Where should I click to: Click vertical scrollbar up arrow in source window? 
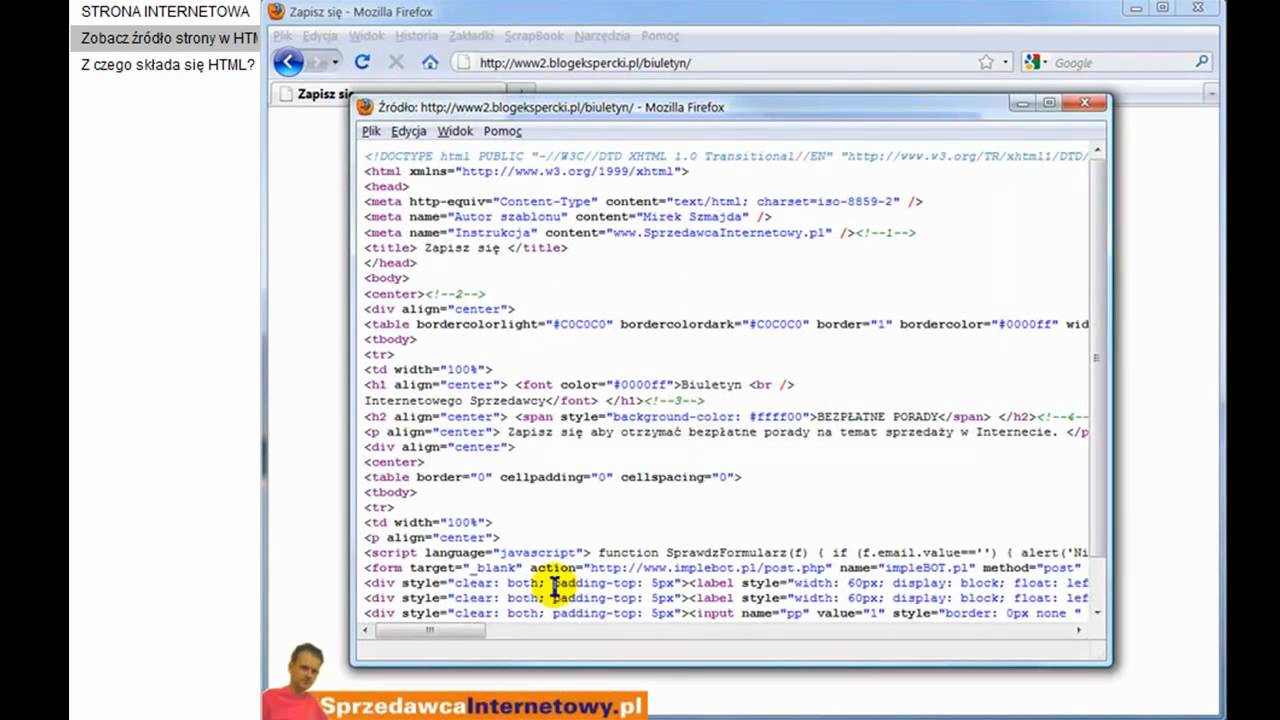1097,152
